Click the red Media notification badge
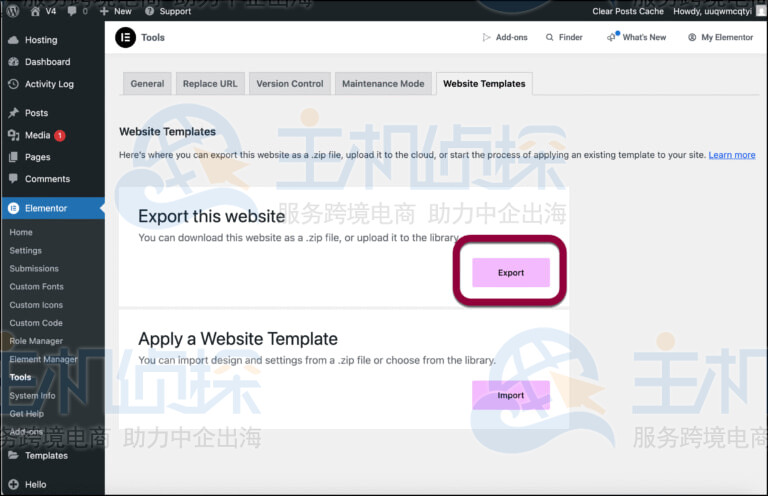Screen dimensions: 768x496 click(60, 136)
